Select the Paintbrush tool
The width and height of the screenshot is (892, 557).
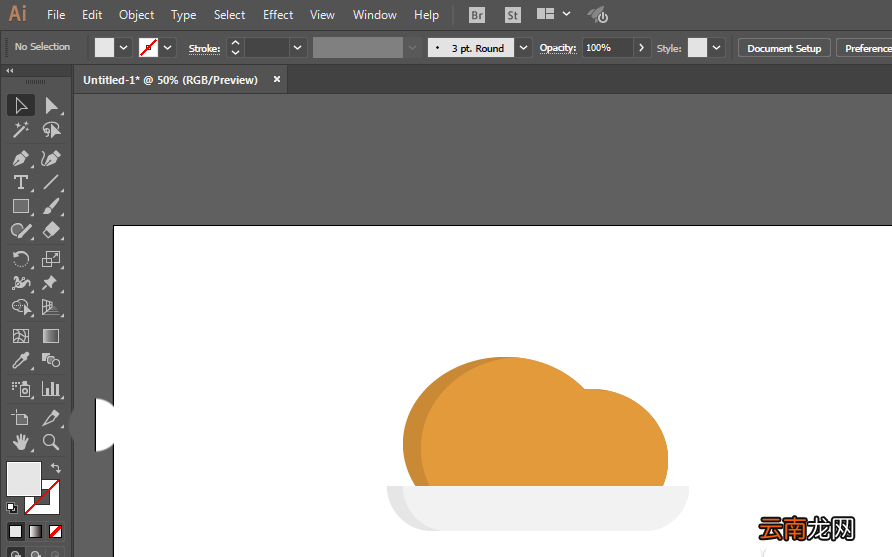point(51,206)
